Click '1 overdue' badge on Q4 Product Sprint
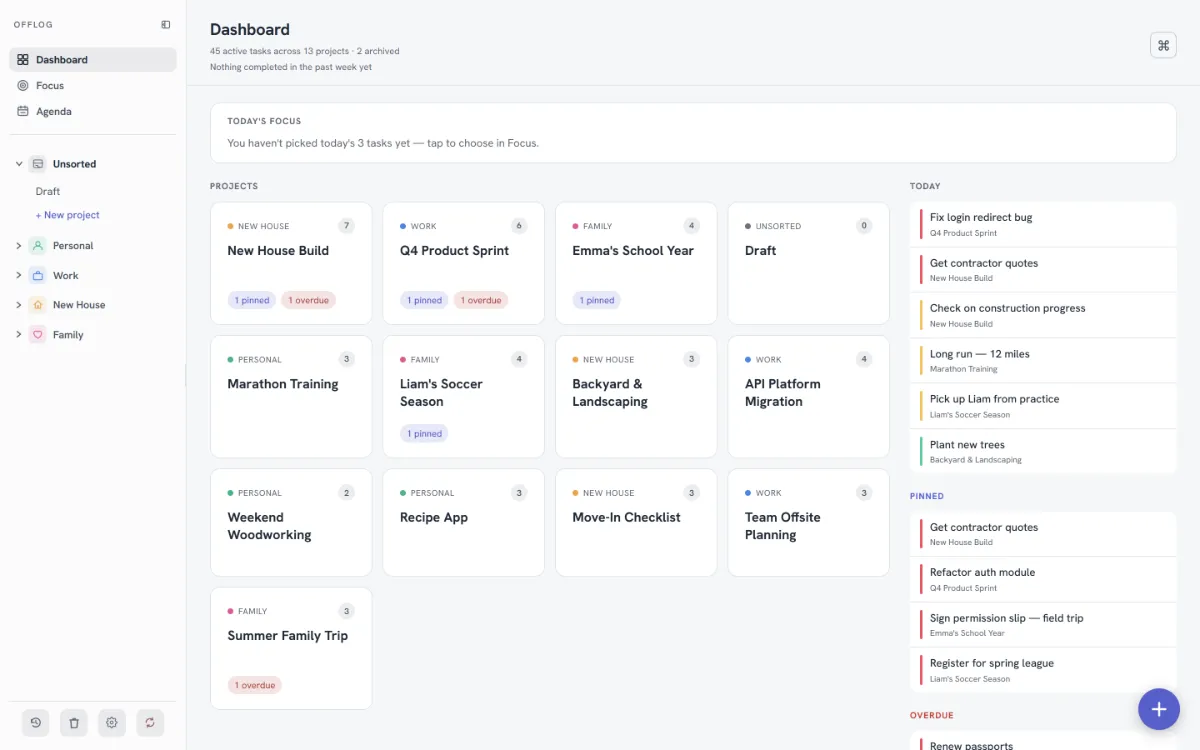The width and height of the screenshot is (1200, 750). point(481,300)
